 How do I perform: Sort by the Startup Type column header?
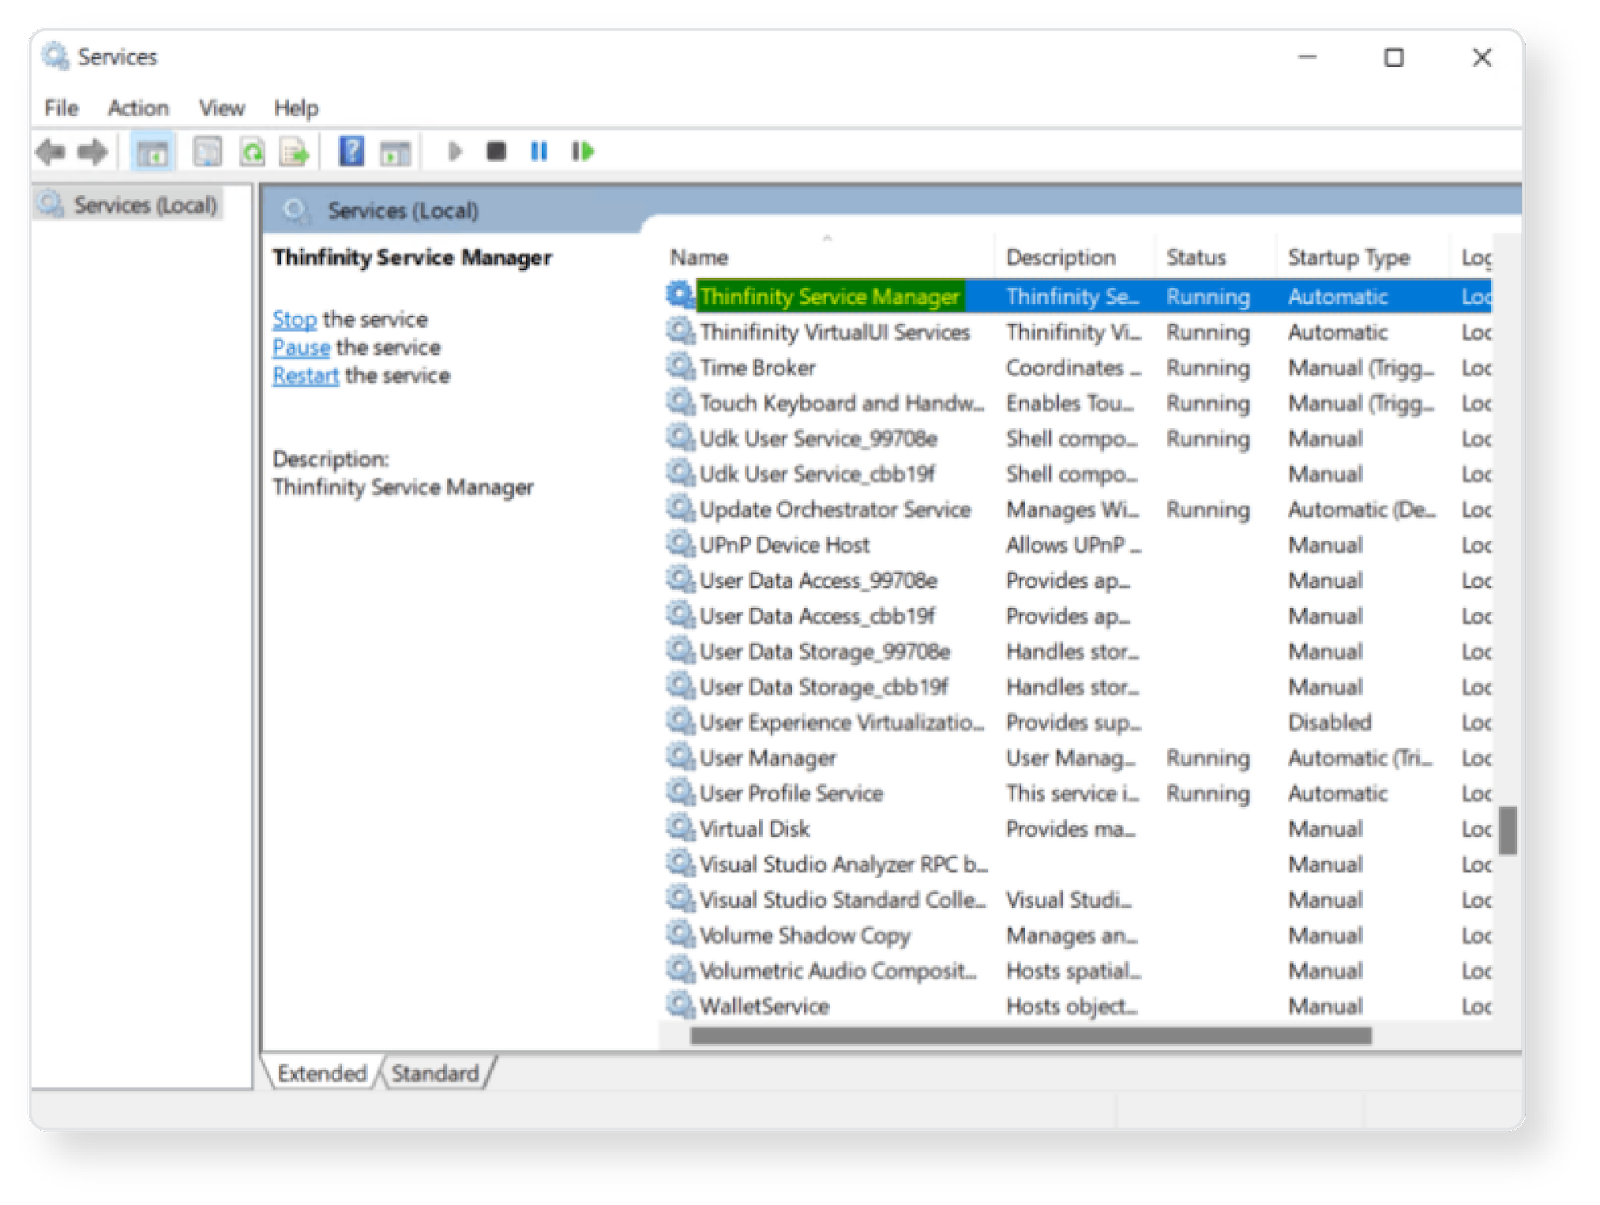point(1362,257)
